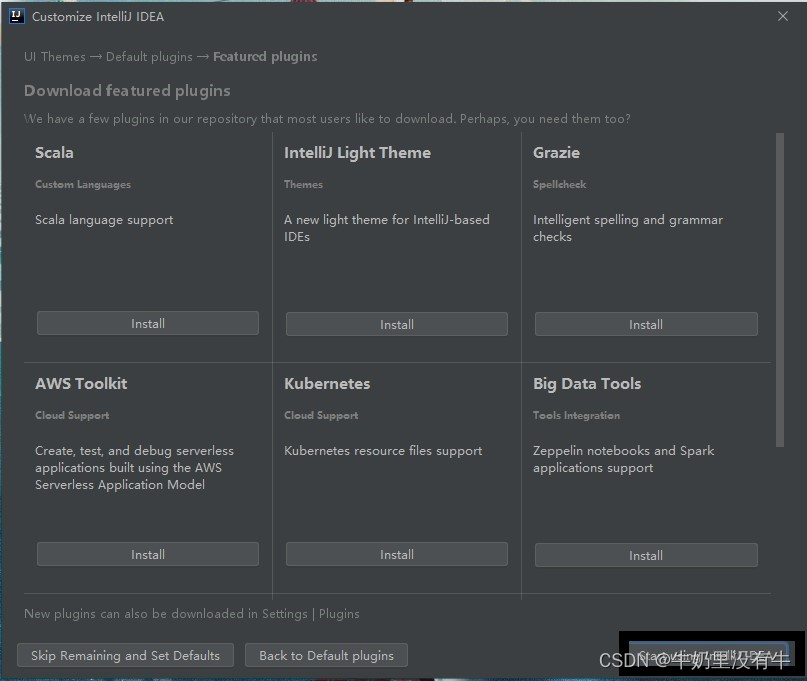Click AWS Toolkit's Cloud Support label
This screenshot has width=807, height=681.
pyautogui.click(x=72, y=415)
